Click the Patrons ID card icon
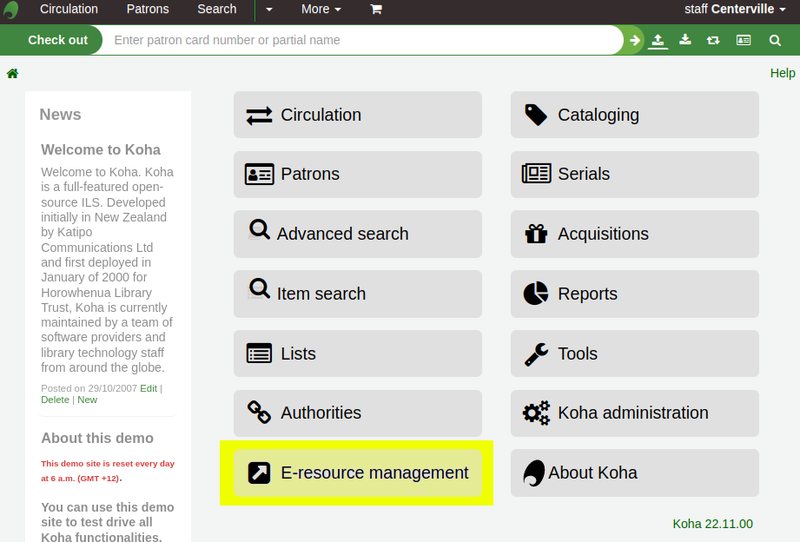800x542 pixels. pos(259,175)
